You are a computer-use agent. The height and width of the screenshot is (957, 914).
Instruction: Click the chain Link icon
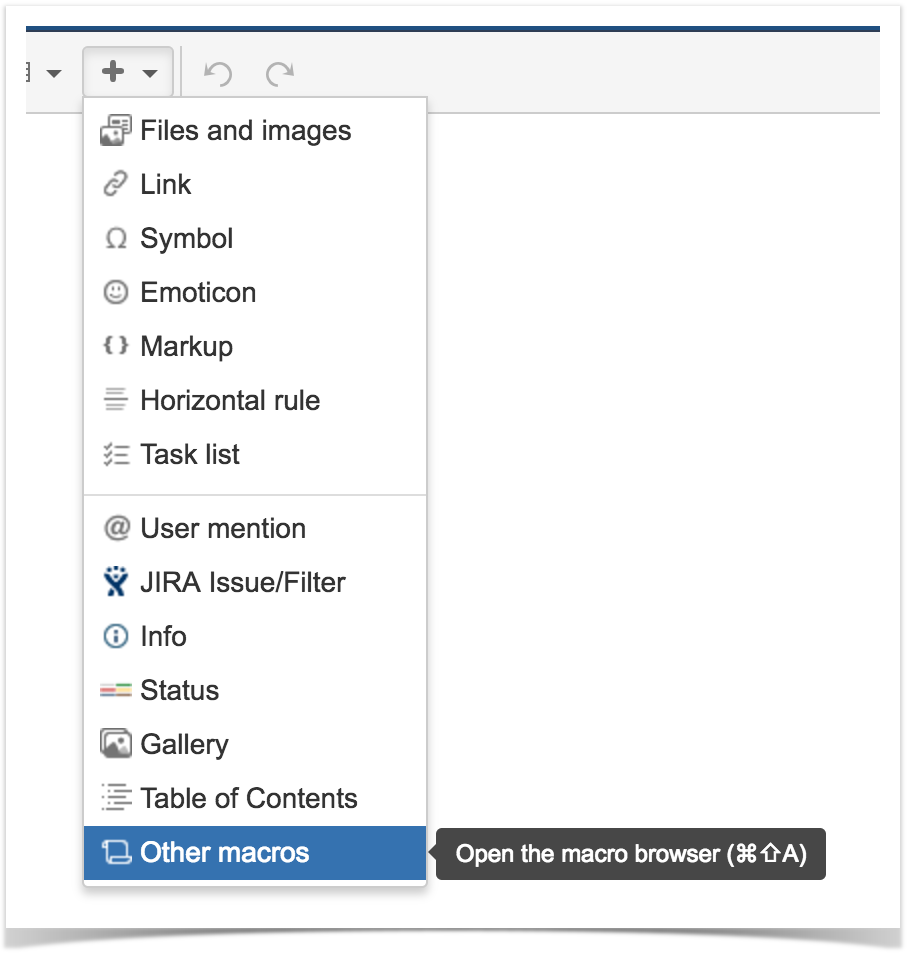(115, 184)
